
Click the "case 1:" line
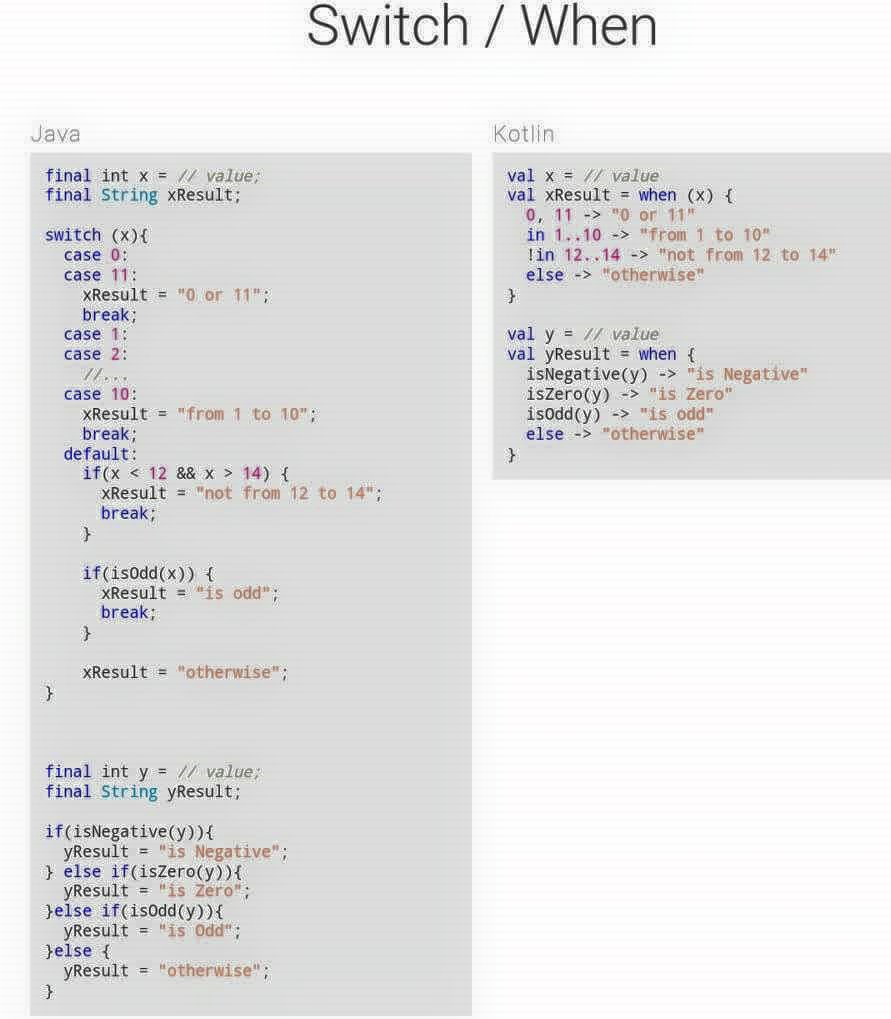[x=96, y=334]
